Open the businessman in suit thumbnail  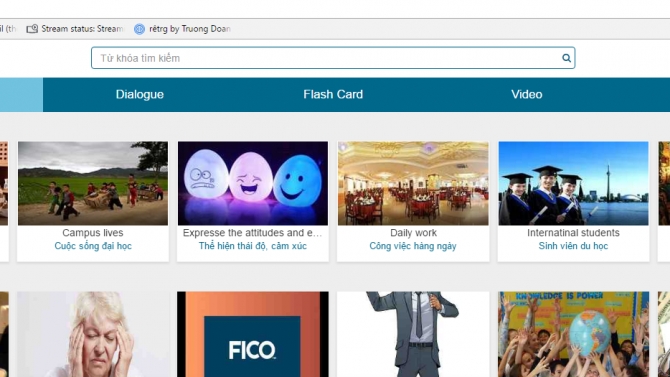coord(413,334)
